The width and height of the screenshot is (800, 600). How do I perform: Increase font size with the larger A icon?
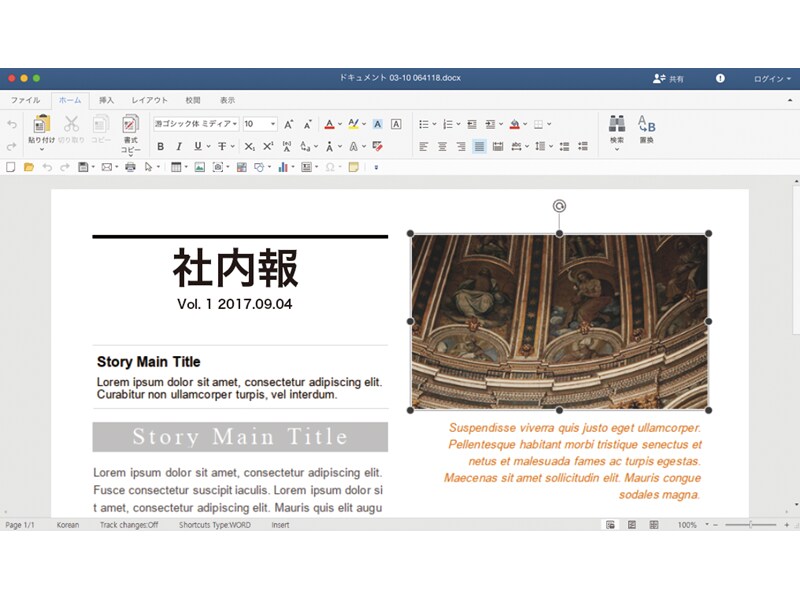click(288, 124)
